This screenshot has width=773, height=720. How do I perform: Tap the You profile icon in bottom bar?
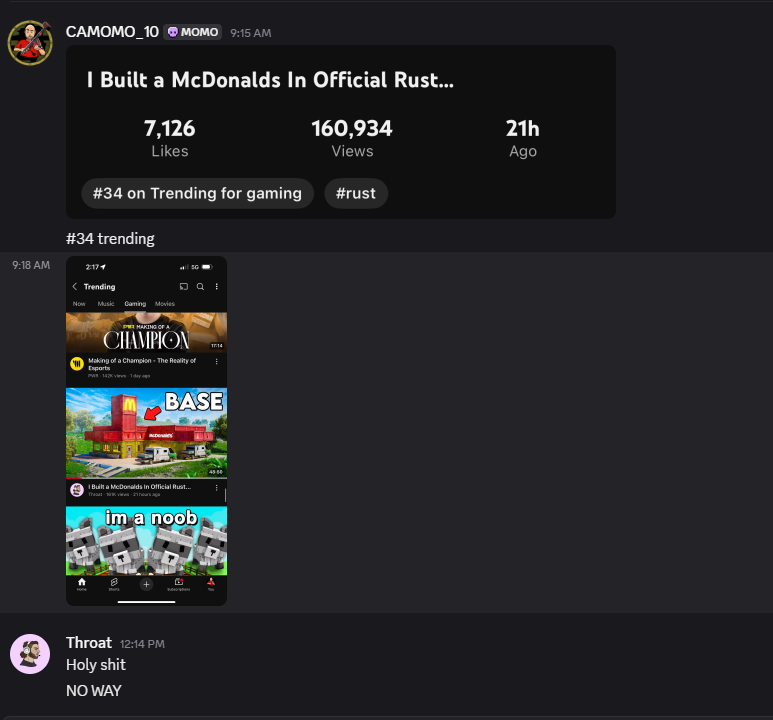pos(211,584)
